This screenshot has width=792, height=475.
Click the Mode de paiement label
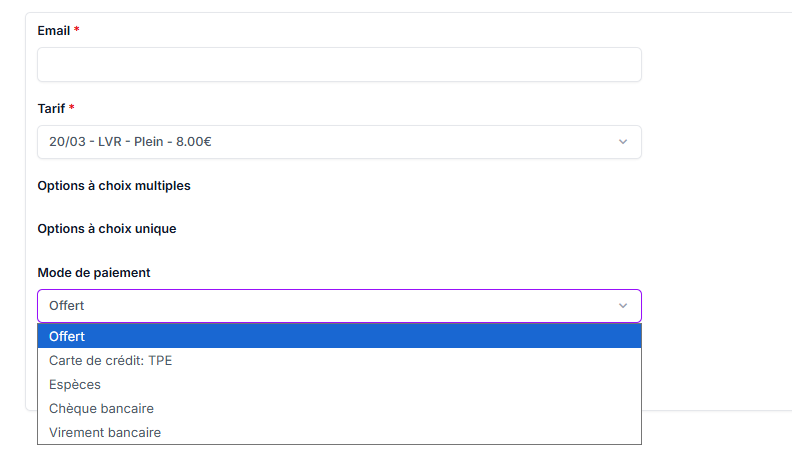[x=94, y=273]
